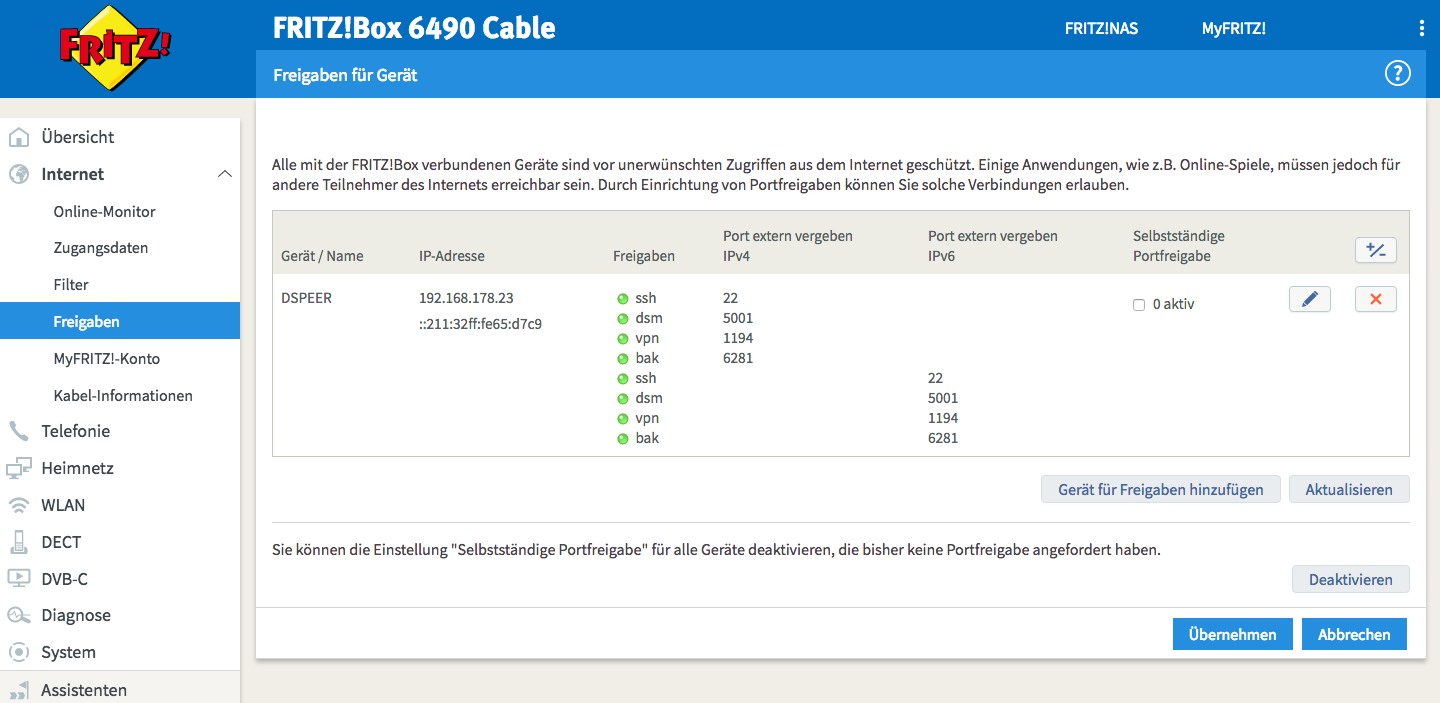This screenshot has height=703, width=1440.
Task: Open the help question mark icon
Action: [x=1396, y=73]
